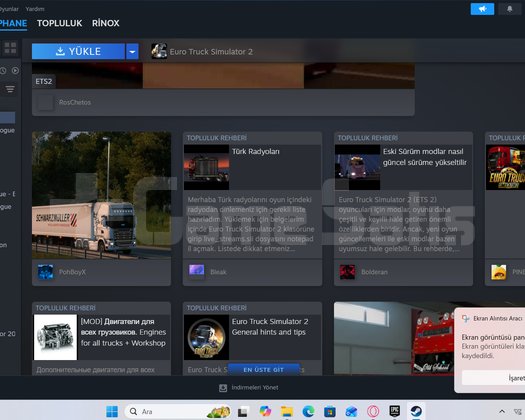Click General hints and tips round logo thumbnail
This screenshot has height=420, width=525.
tap(207, 337)
